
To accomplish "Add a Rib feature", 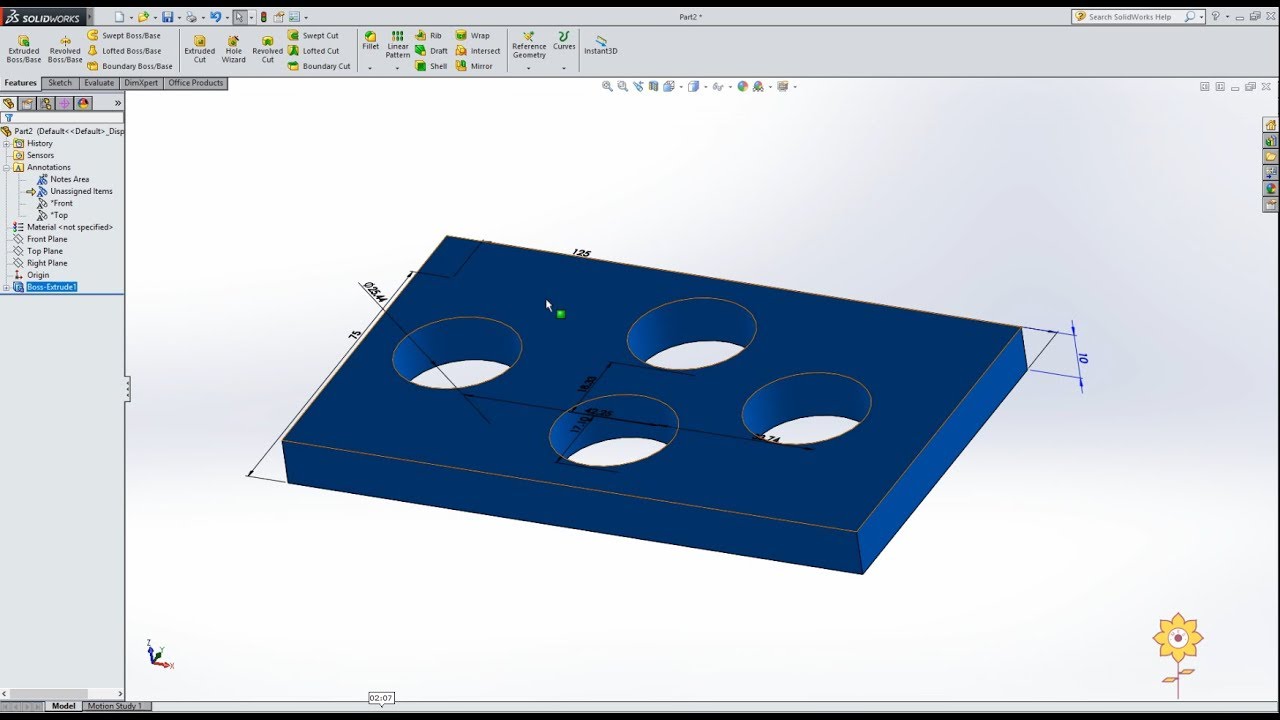I will point(428,35).
